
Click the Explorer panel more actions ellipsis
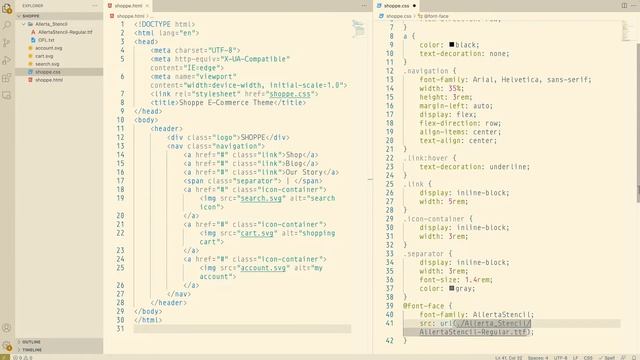[95, 6]
